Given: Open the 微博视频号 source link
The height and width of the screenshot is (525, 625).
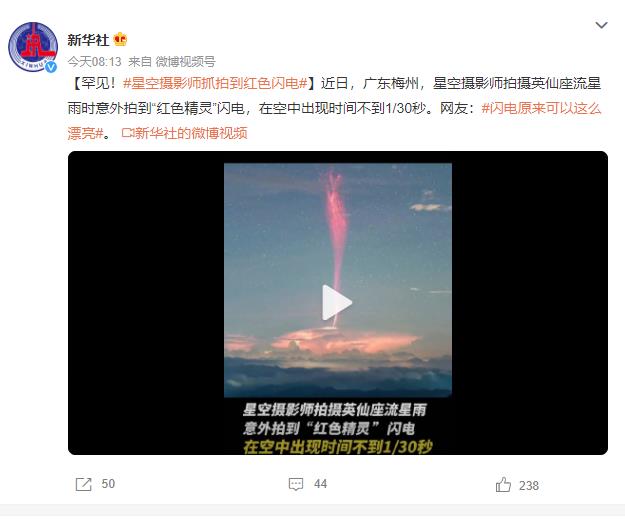Looking at the screenshot, I should pos(185,61).
